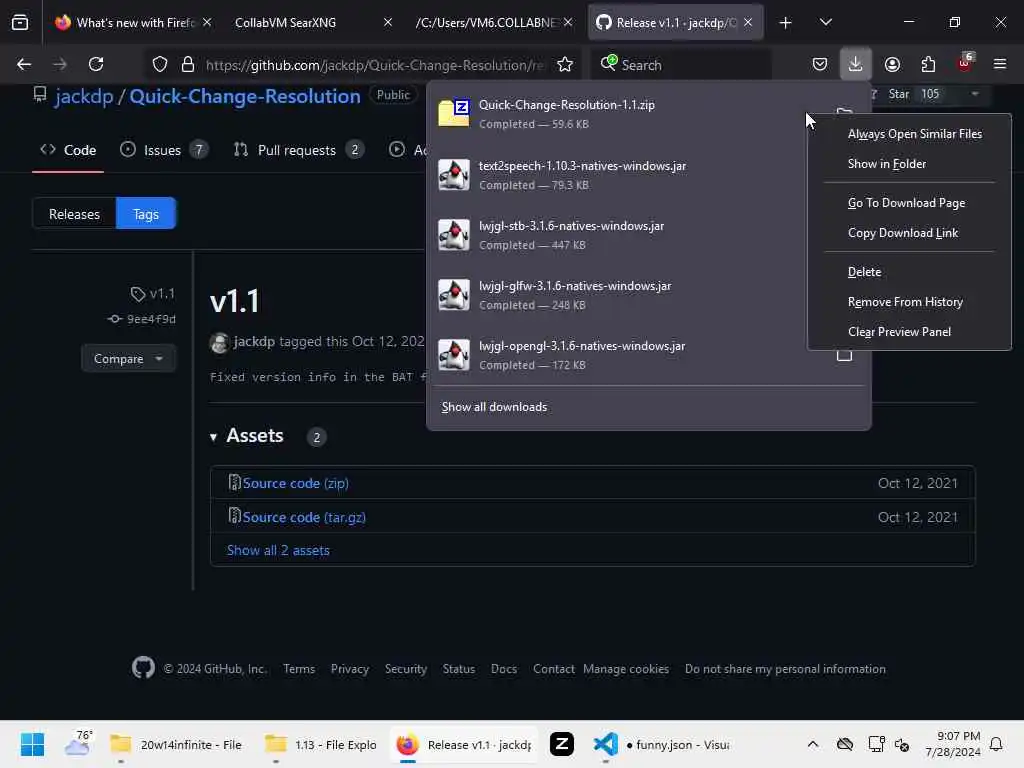Viewport: 1024px width, 768px height.
Task: Open a new browser tab
Action: 786,23
